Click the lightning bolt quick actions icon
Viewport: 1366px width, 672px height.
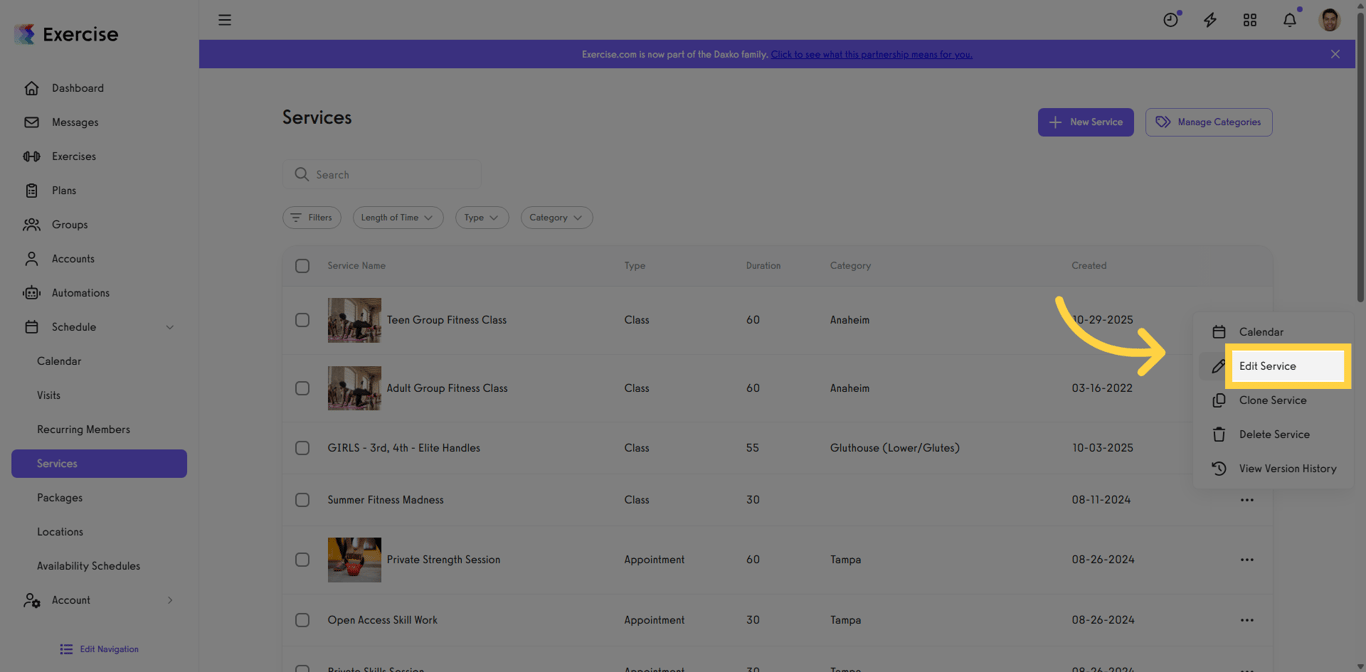click(1210, 19)
